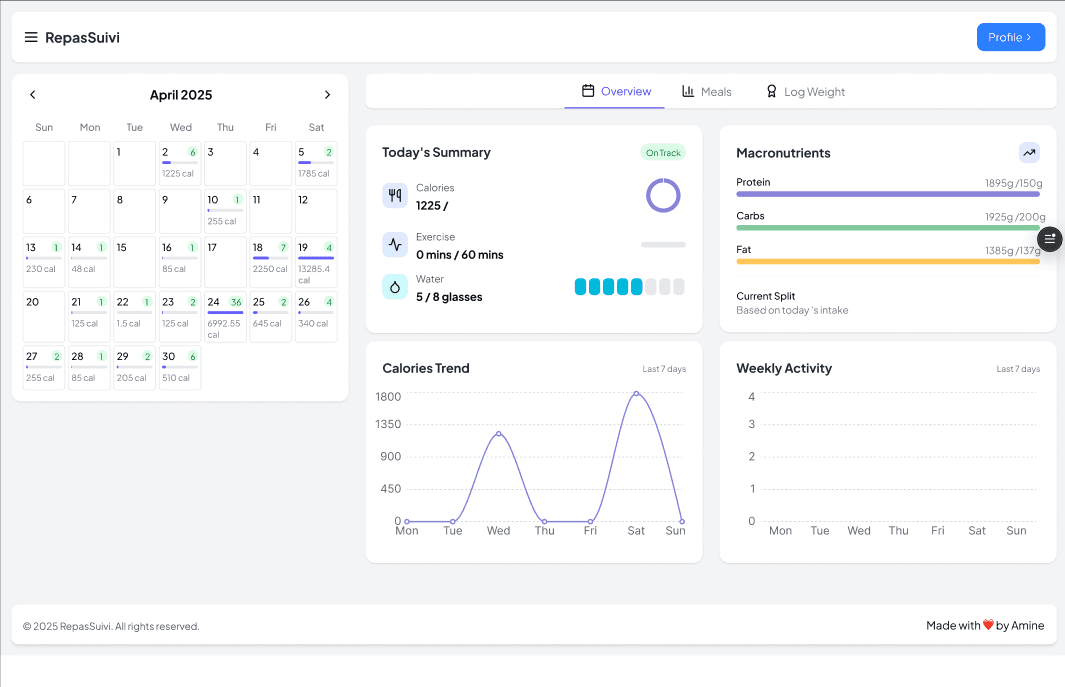Click the fork and knife Calories icon
The height and width of the screenshot is (687, 1065).
coord(395,196)
